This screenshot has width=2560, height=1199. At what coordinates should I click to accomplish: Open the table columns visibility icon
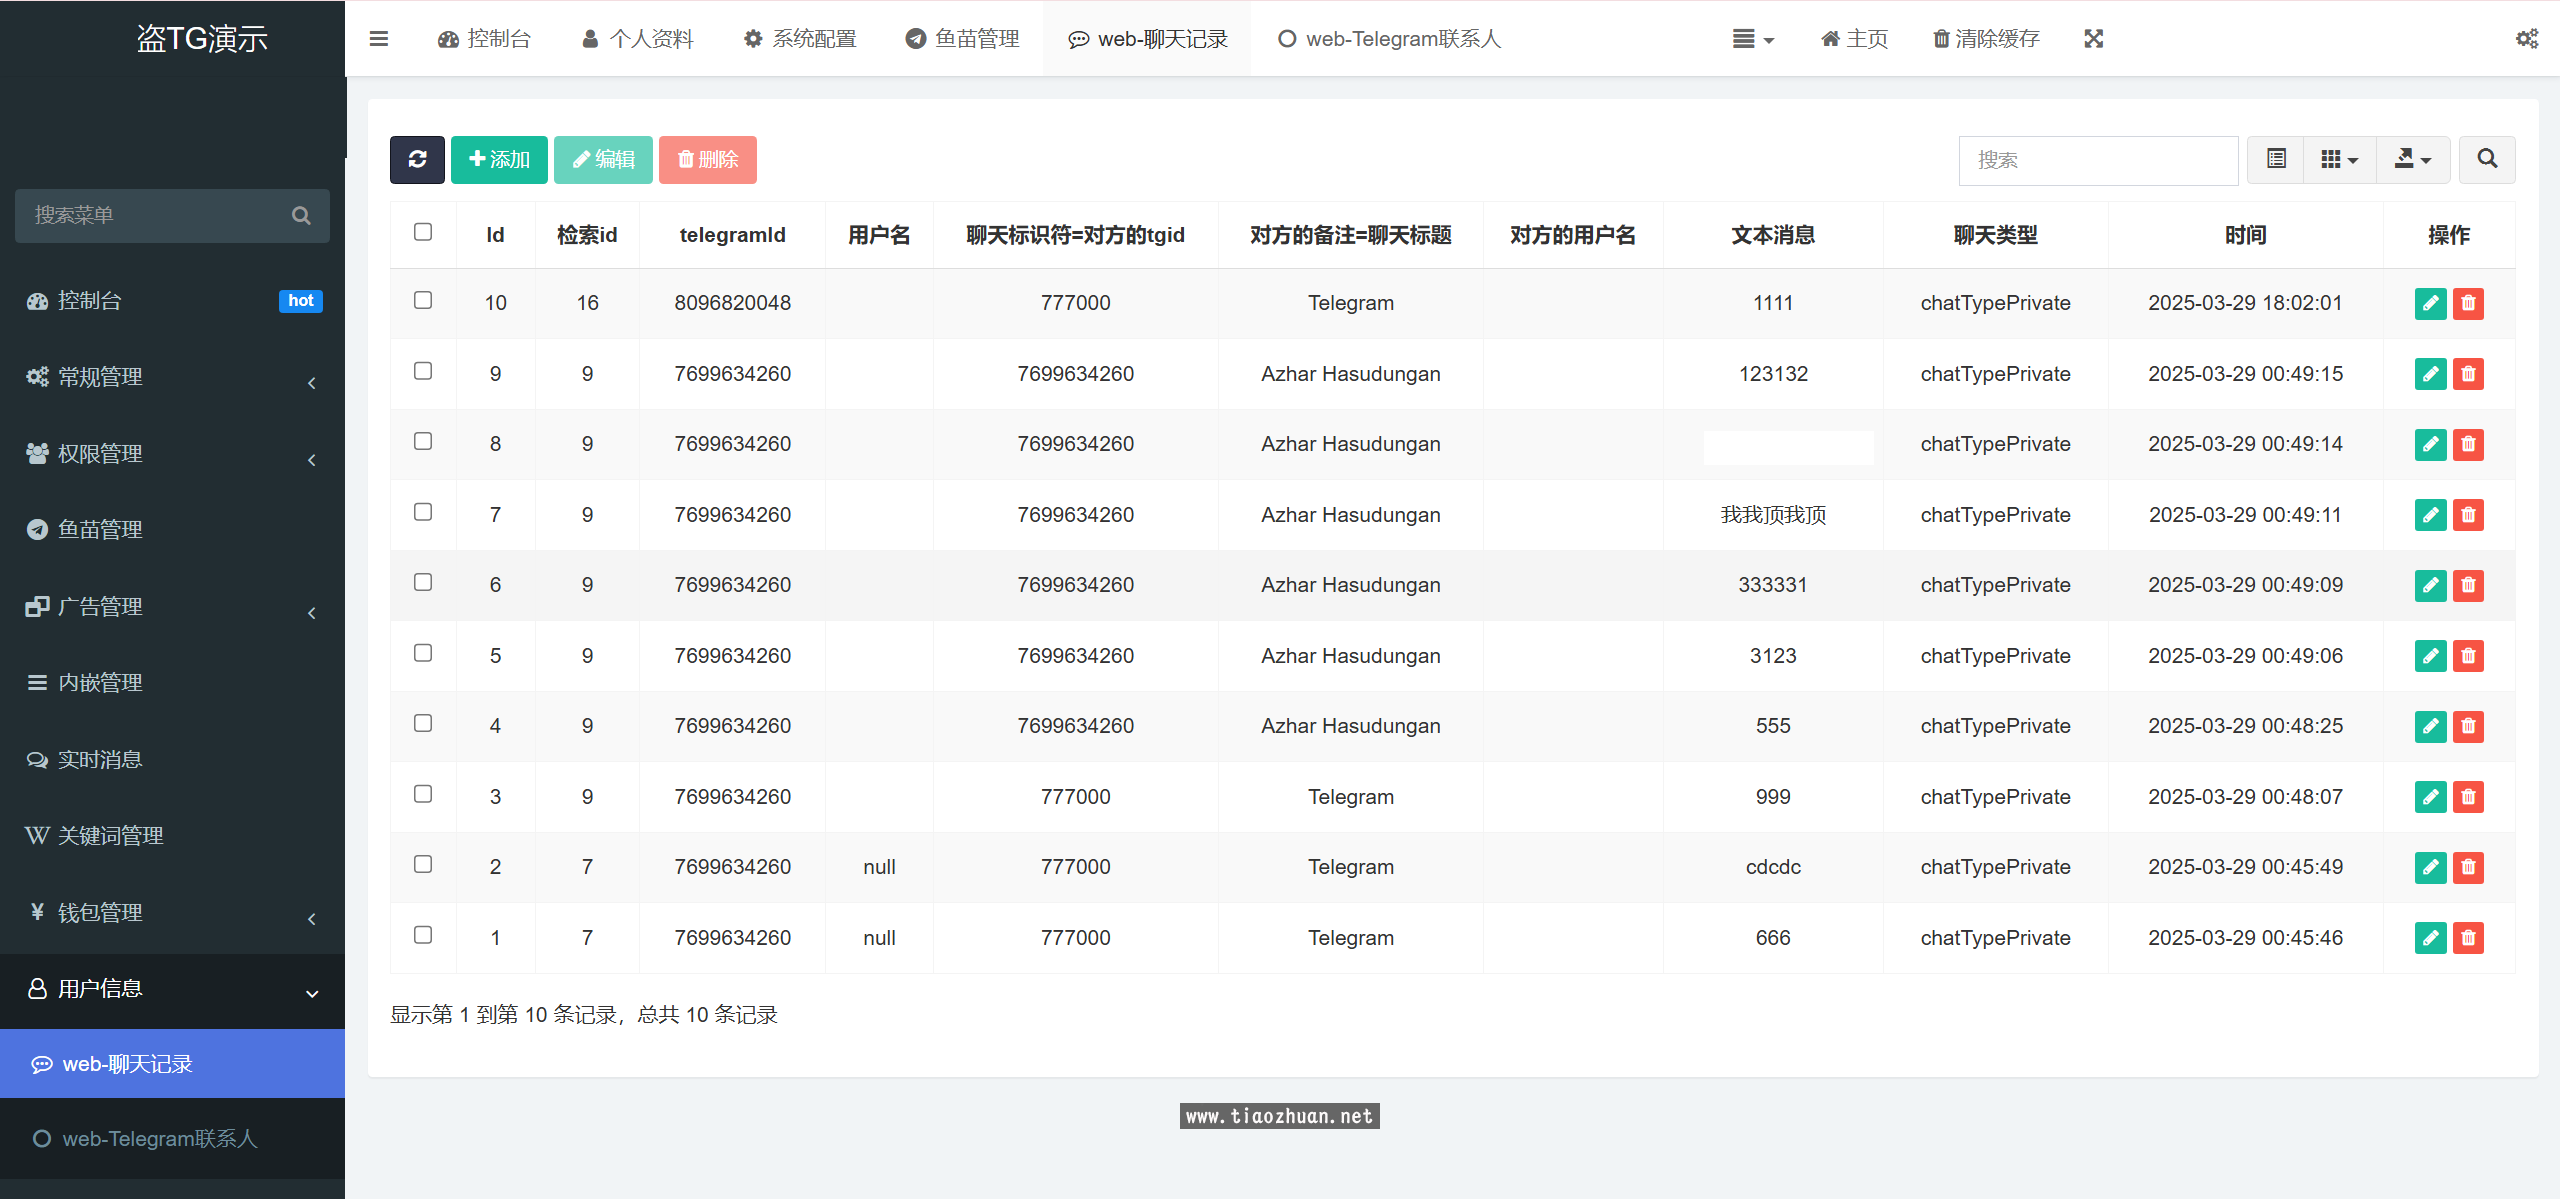pyautogui.click(x=2338, y=159)
